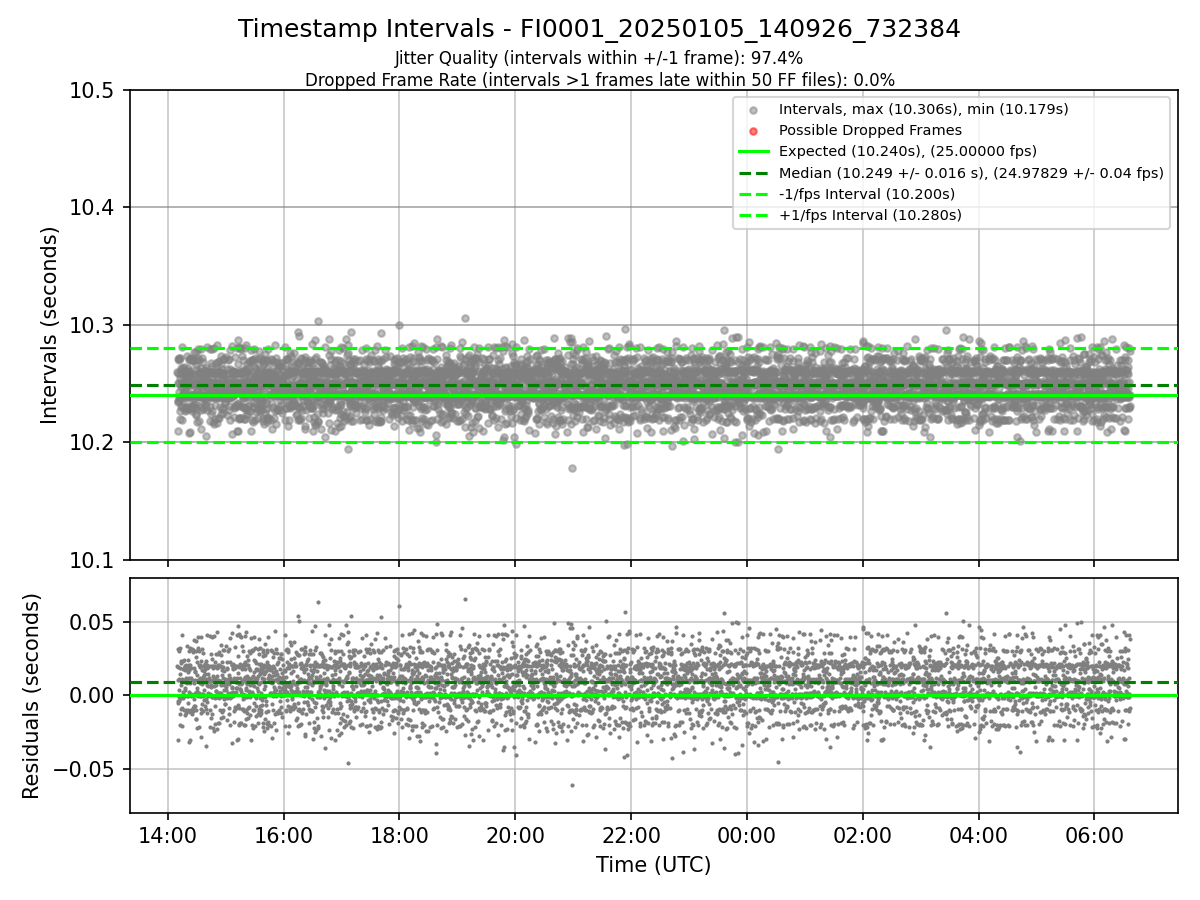
Task: Click the 16:00 time tick label
Action: coord(284,834)
